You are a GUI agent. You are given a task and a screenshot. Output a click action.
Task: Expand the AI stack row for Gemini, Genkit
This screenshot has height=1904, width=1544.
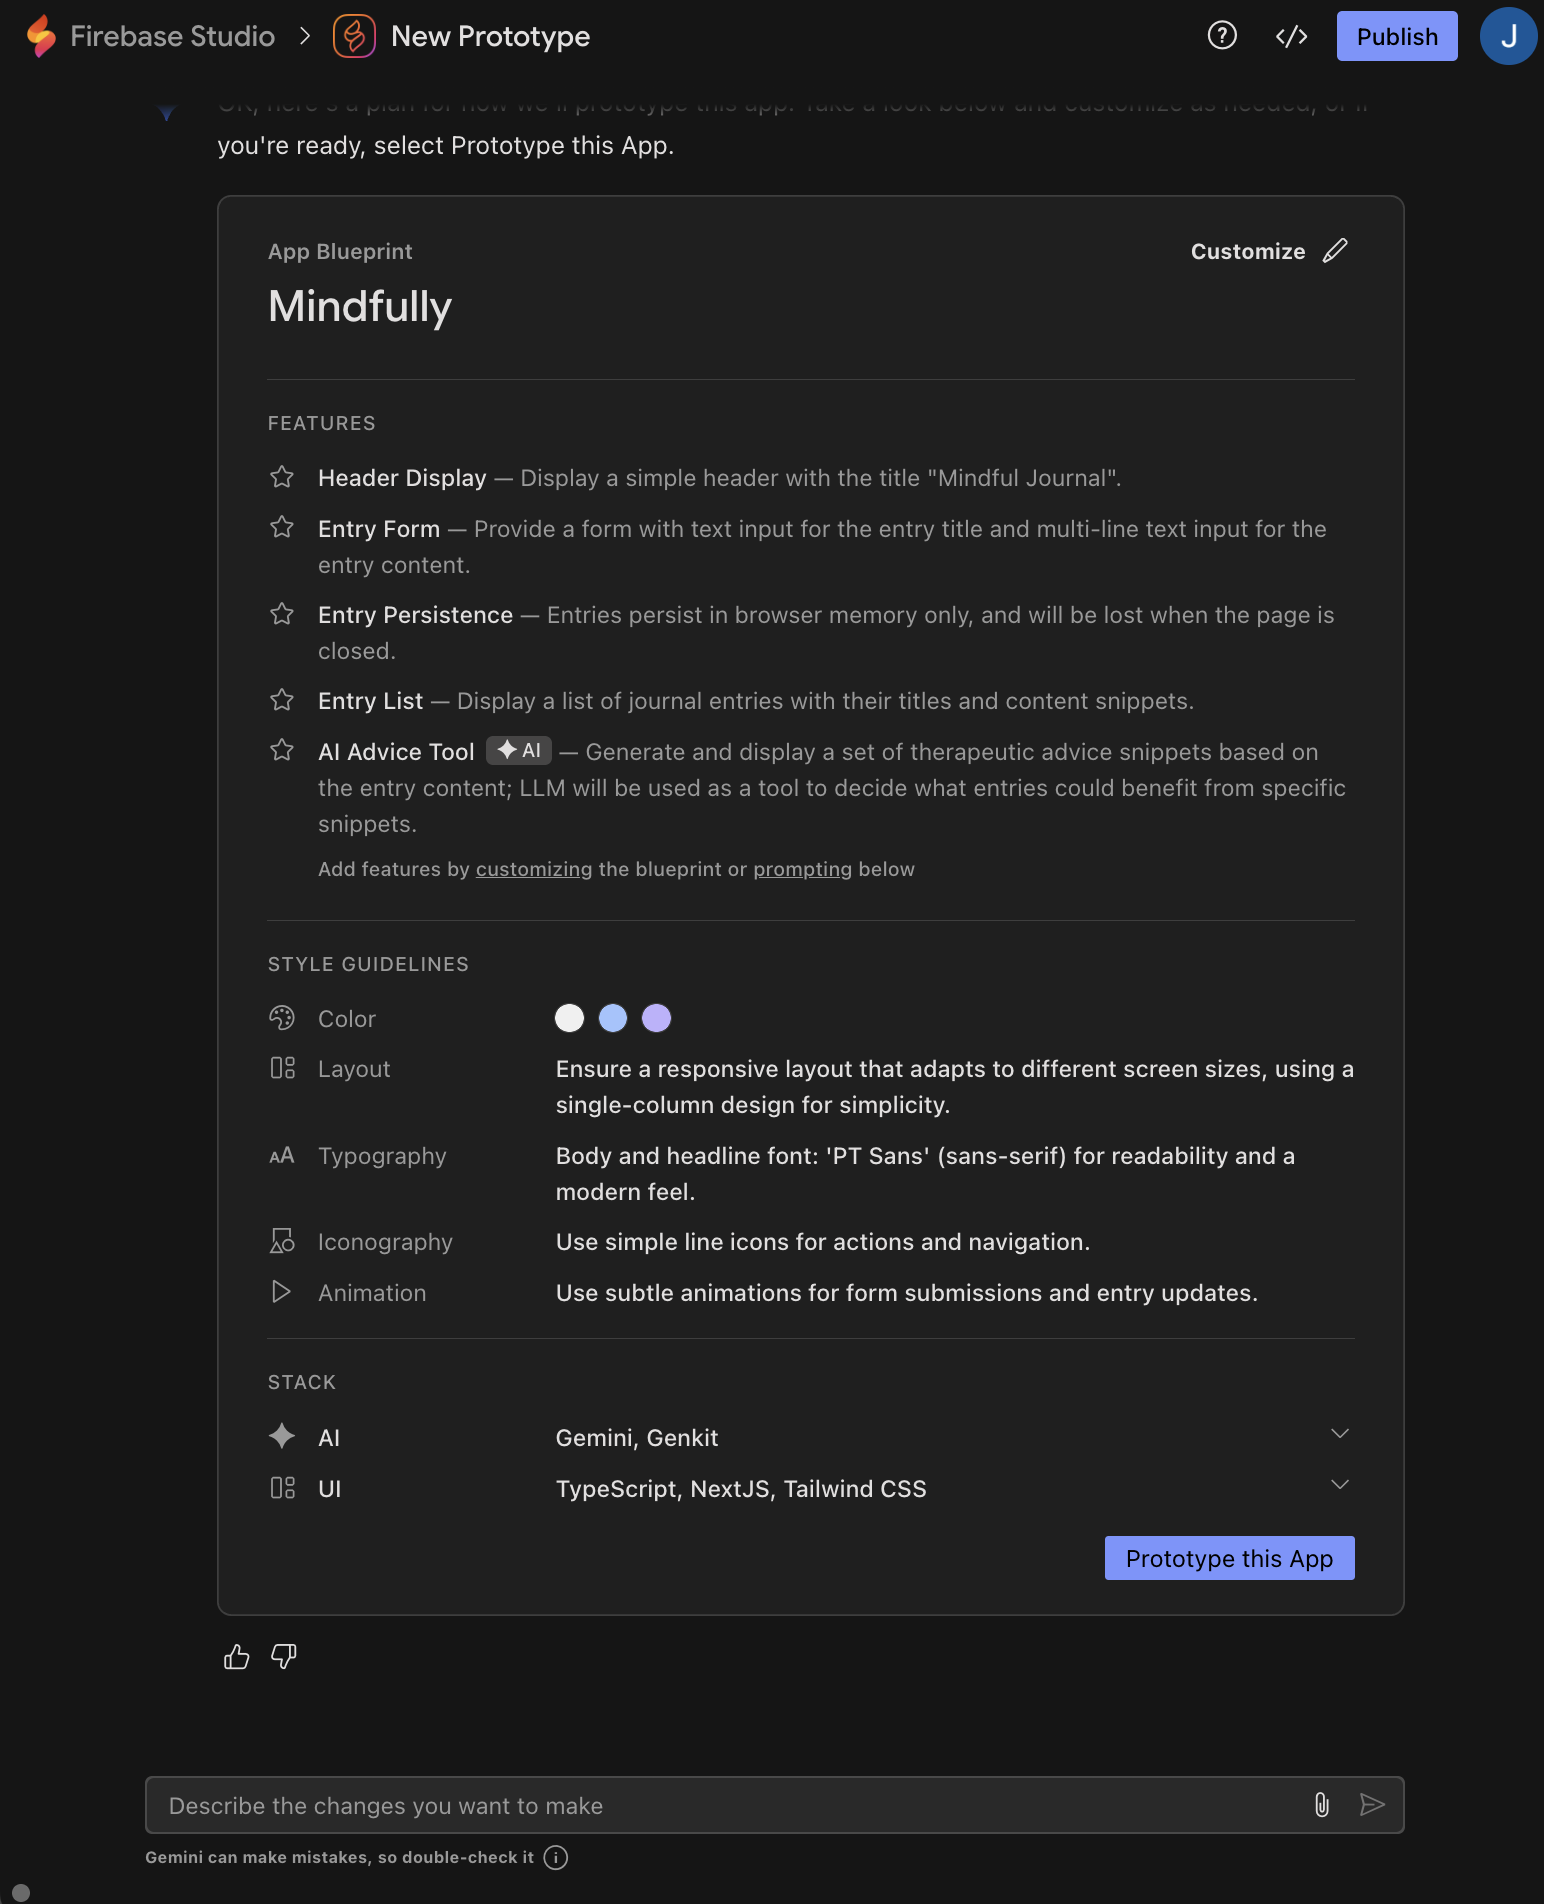coord(1341,1433)
